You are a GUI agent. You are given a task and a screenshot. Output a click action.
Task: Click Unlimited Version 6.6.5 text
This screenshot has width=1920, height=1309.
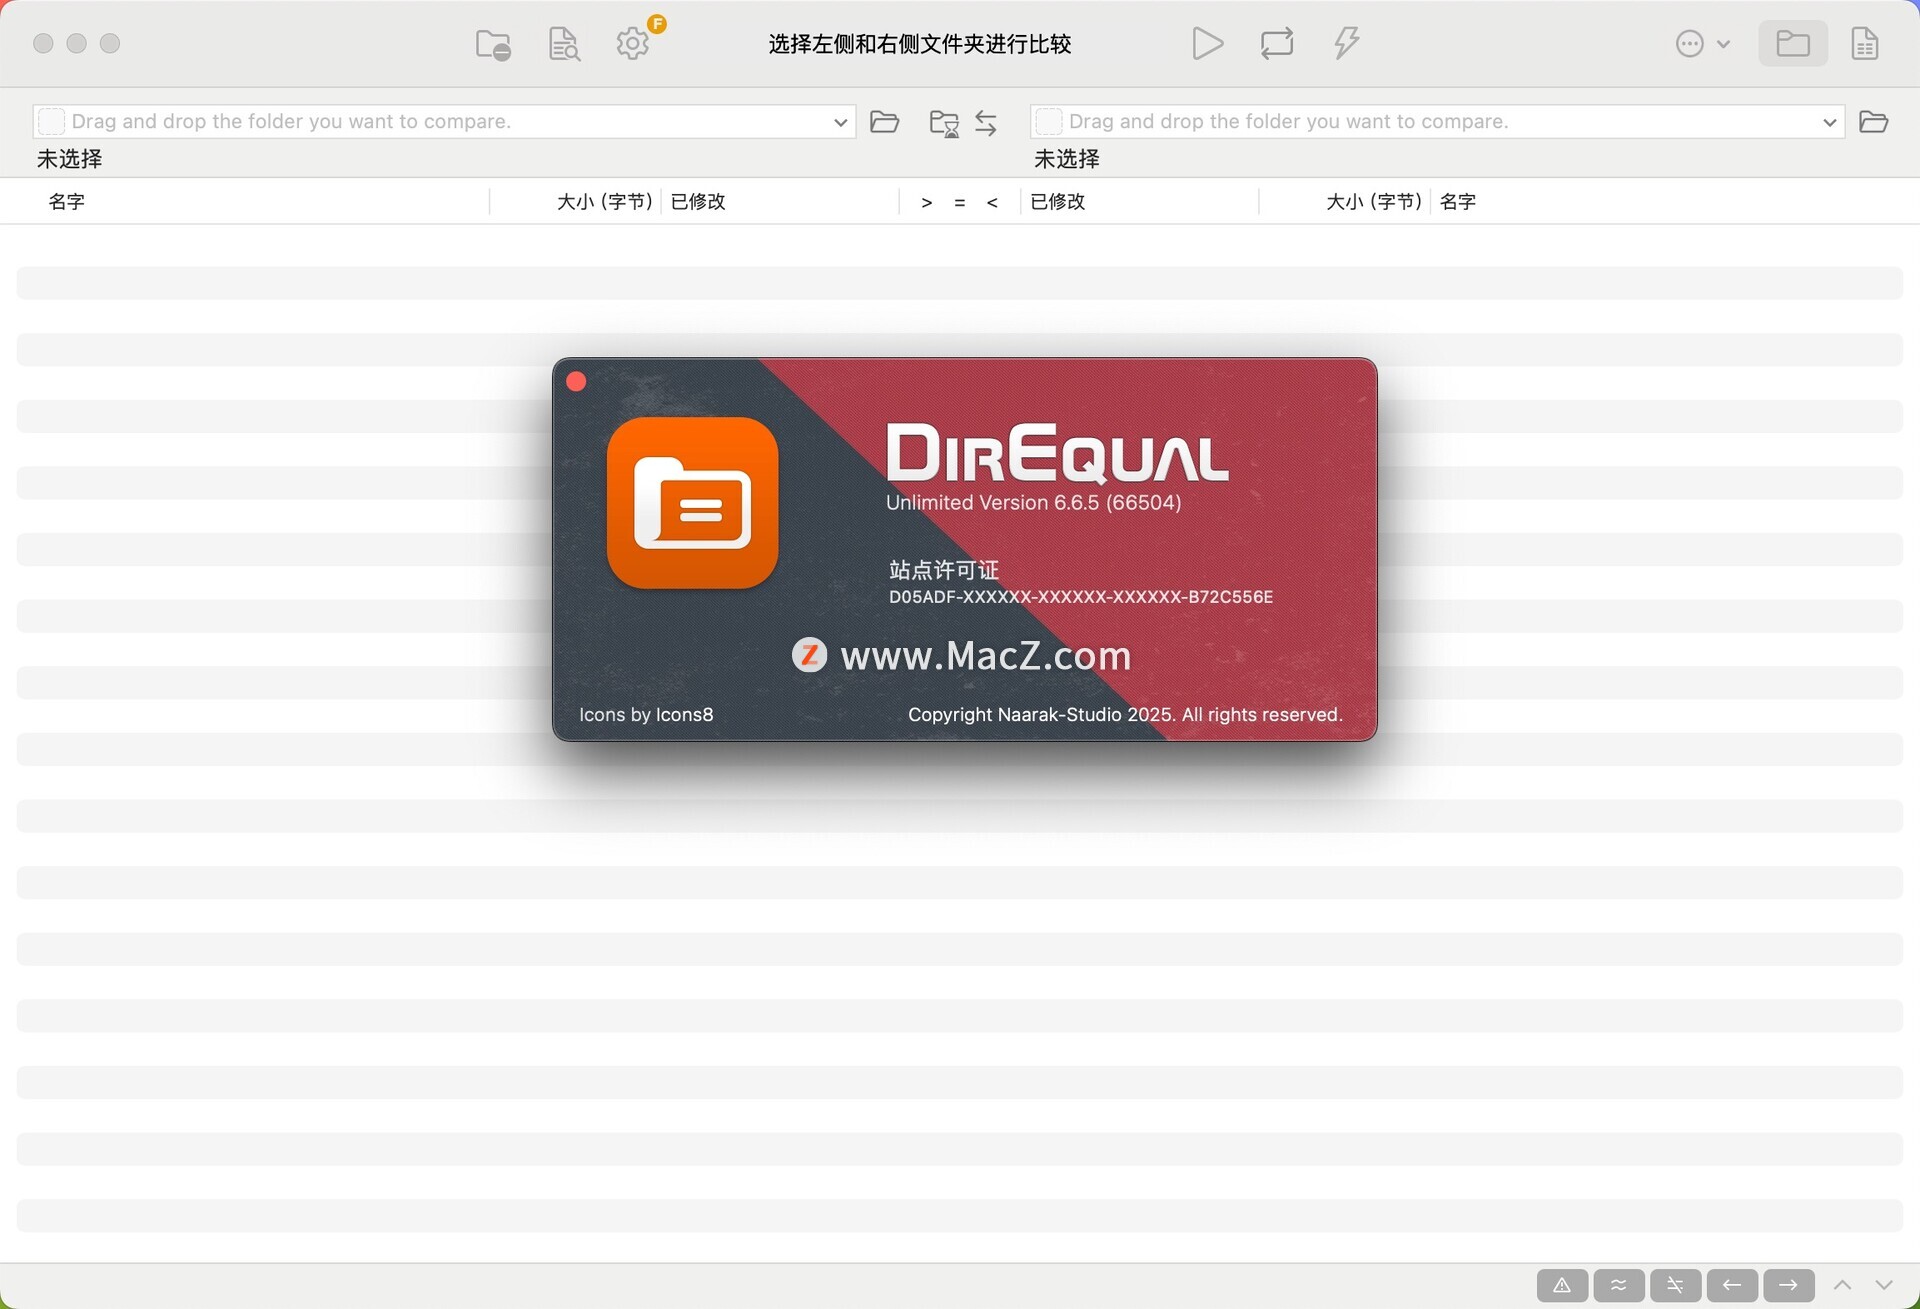1033,502
